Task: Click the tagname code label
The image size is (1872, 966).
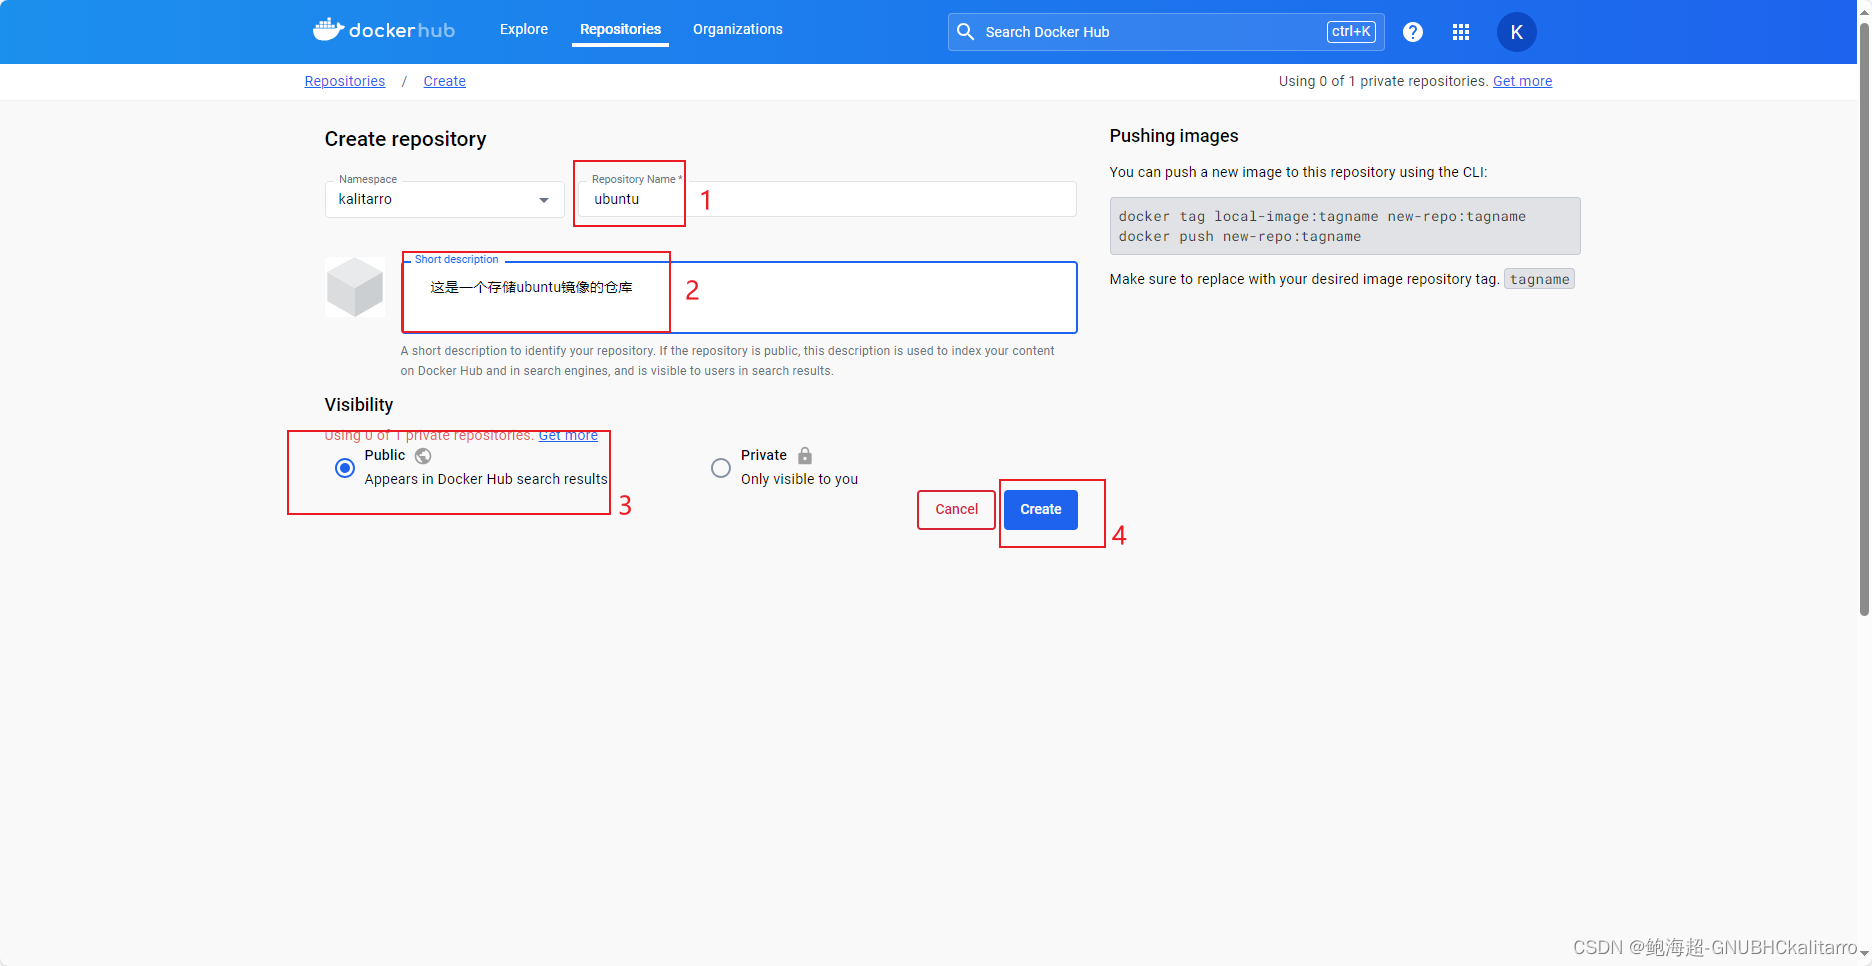Action: pos(1539,279)
